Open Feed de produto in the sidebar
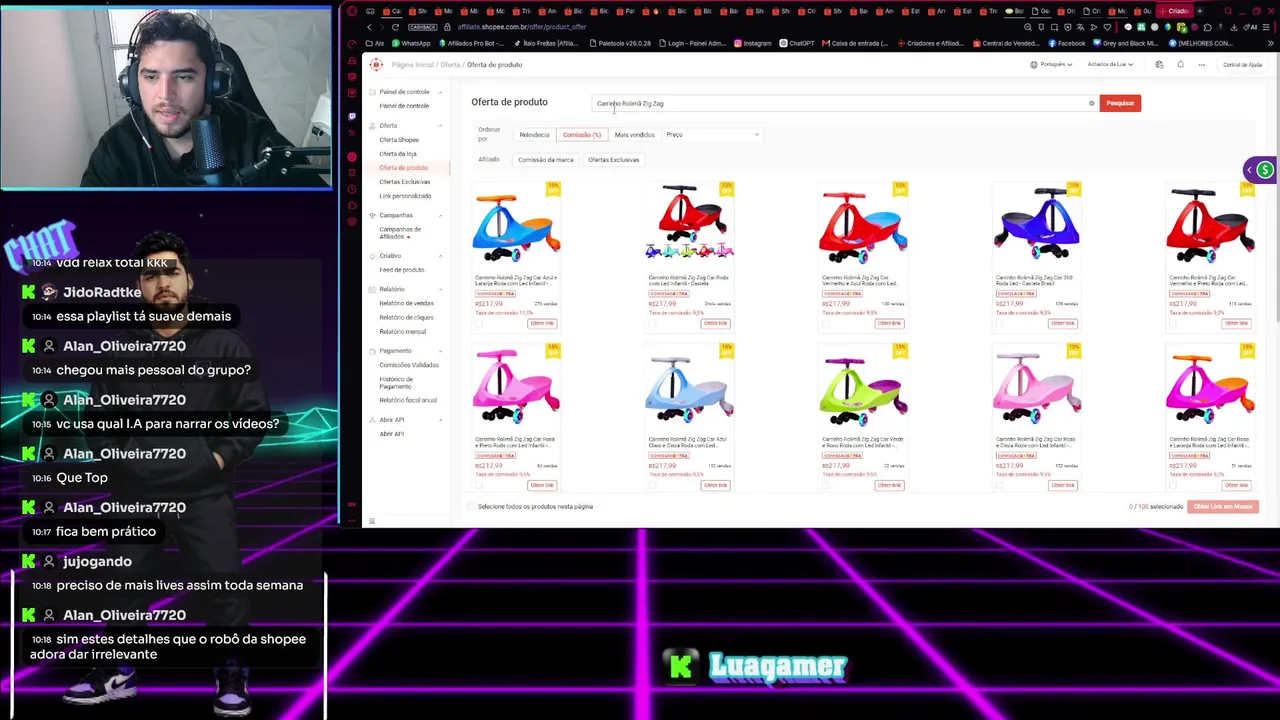The height and width of the screenshot is (720, 1280). (x=402, y=270)
